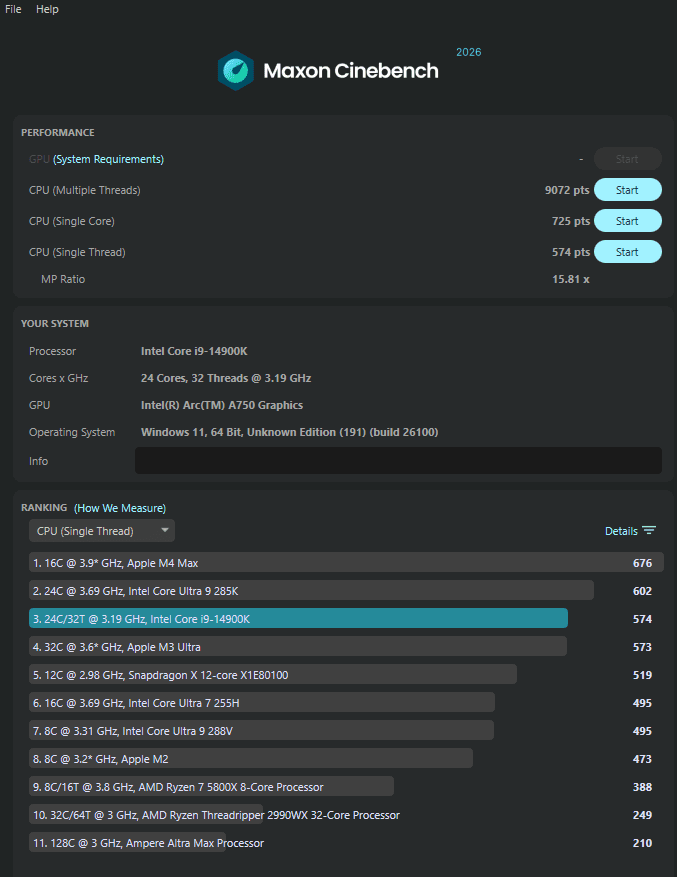Start the CPU Single Core benchmark
This screenshot has height=877, width=677.
click(627, 221)
